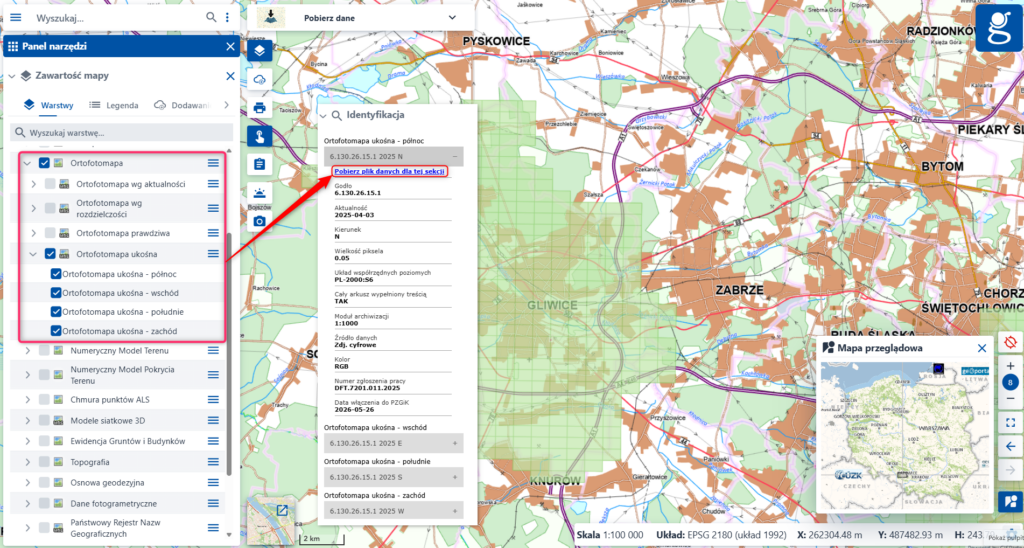
Task: Enable Ortofotomapa wg rozdzielczości checkbox
Action: pyautogui.click(x=50, y=208)
